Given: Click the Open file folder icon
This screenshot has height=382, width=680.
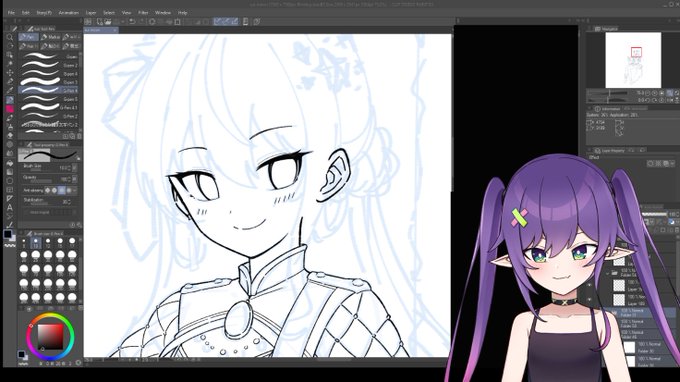Looking at the screenshot, I should (x=108, y=22).
